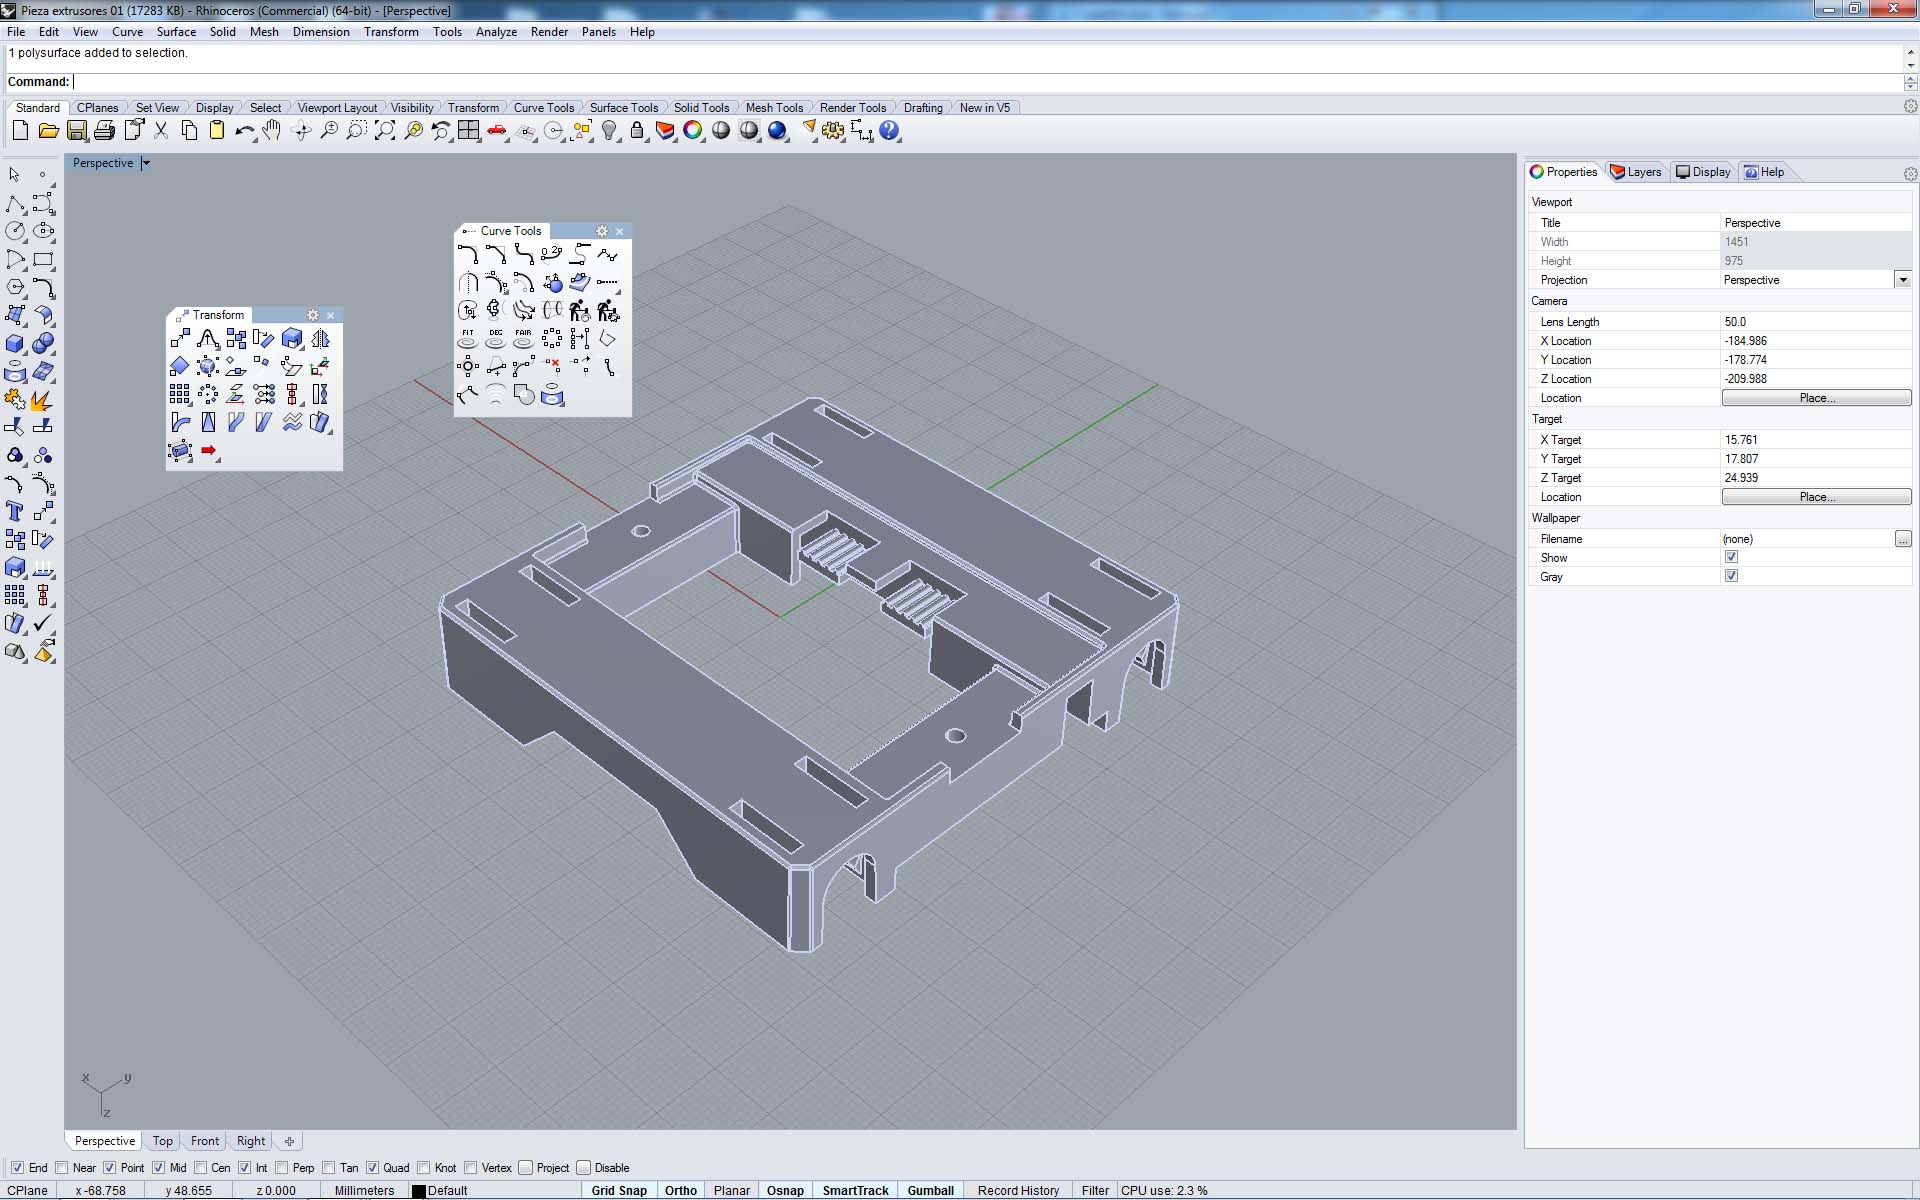Image resolution: width=1920 pixels, height=1200 pixels.
Task: Open the Render sphere material icon
Action: click(777, 131)
